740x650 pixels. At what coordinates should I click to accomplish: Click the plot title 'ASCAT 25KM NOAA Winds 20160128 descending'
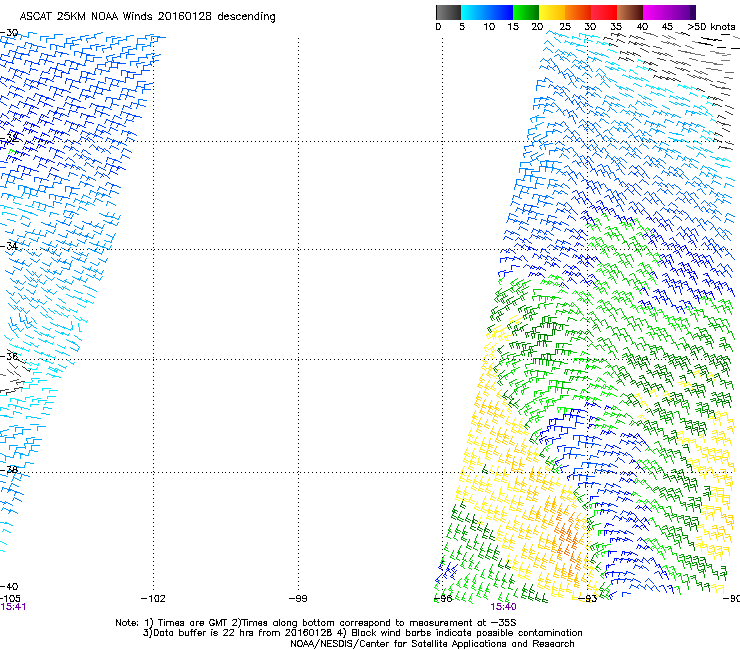pos(147,17)
